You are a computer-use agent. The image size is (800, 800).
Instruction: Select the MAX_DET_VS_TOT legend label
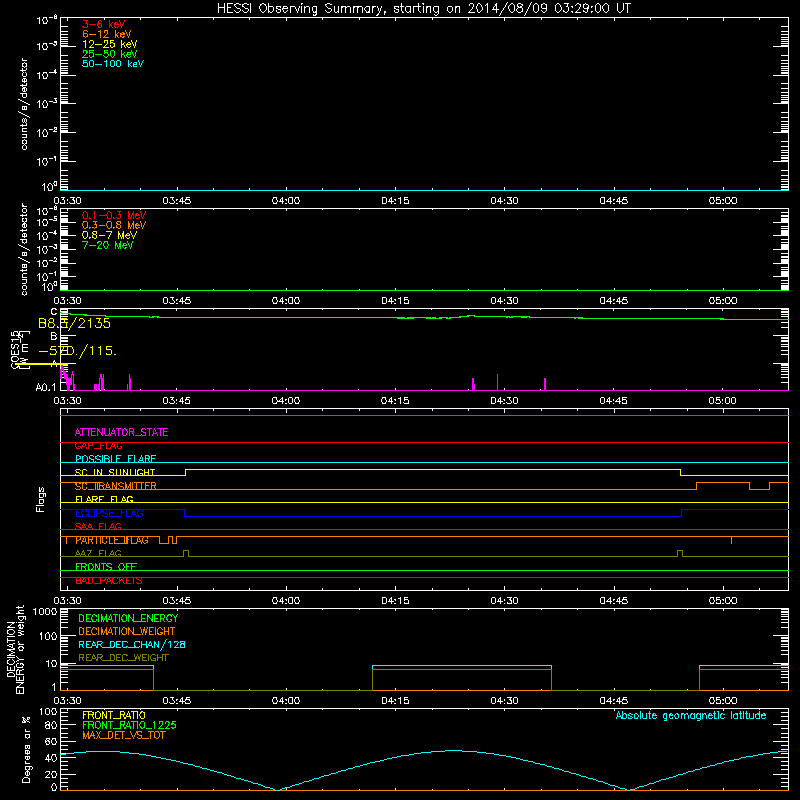point(124,736)
